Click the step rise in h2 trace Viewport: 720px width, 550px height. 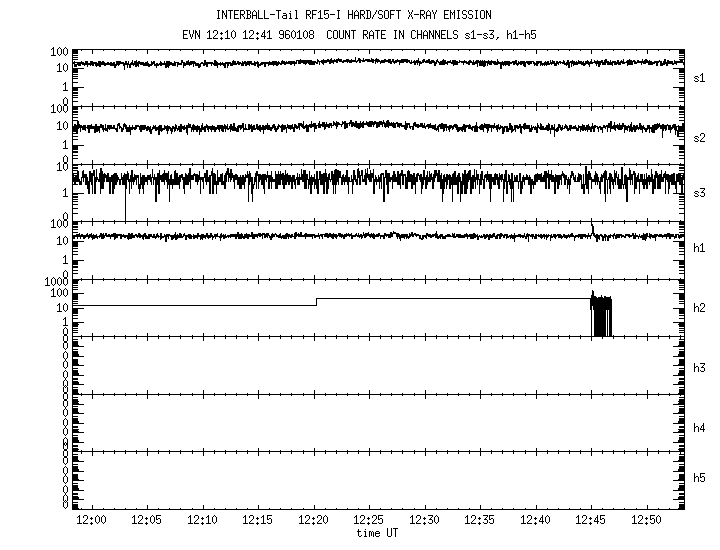click(316, 302)
